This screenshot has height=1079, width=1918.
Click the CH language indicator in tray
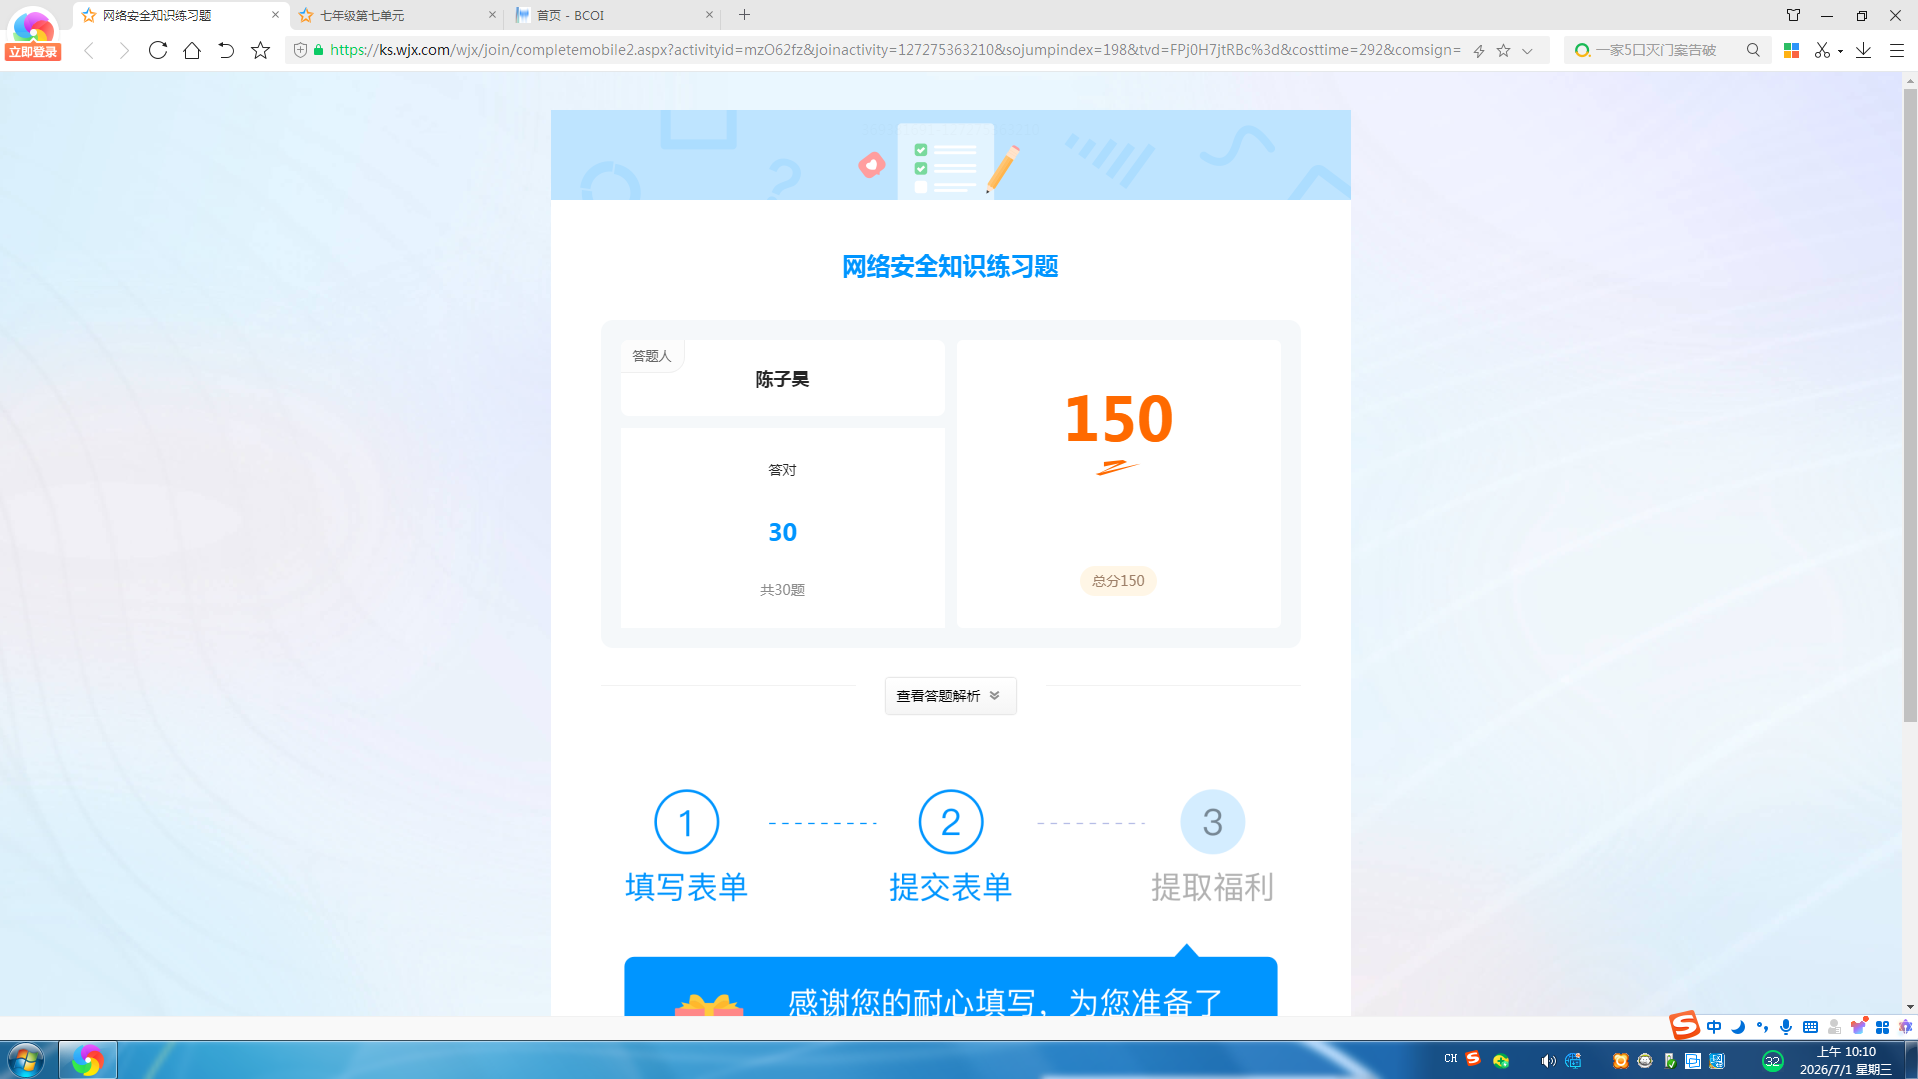tap(1451, 1058)
